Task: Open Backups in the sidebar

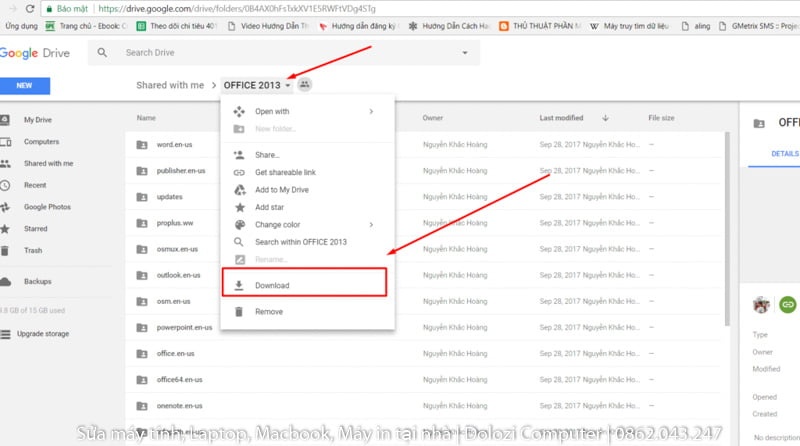Action: pos(38,282)
